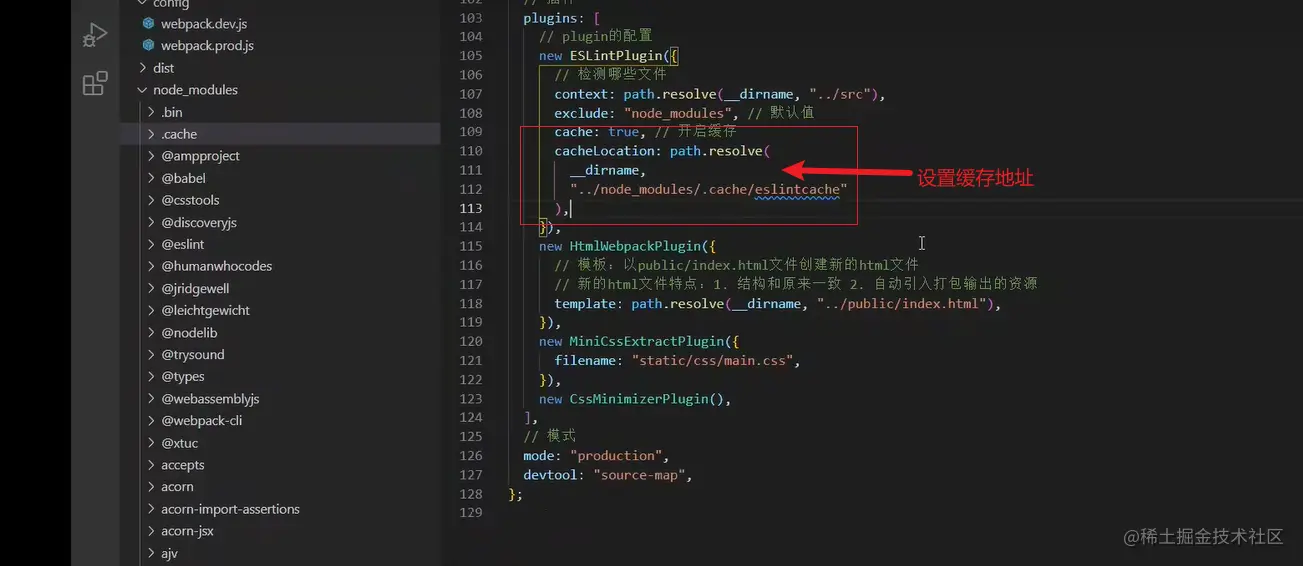Select the accepts folder
Image resolution: width=1303 pixels, height=566 pixels.
(183, 464)
